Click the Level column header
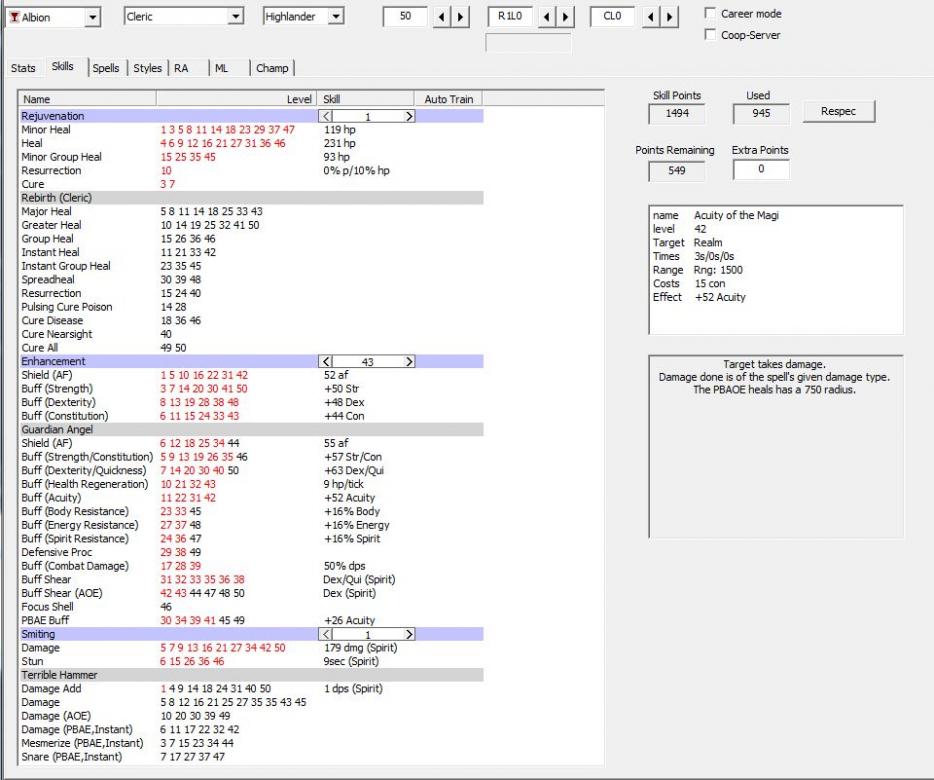 tap(236, 99)
